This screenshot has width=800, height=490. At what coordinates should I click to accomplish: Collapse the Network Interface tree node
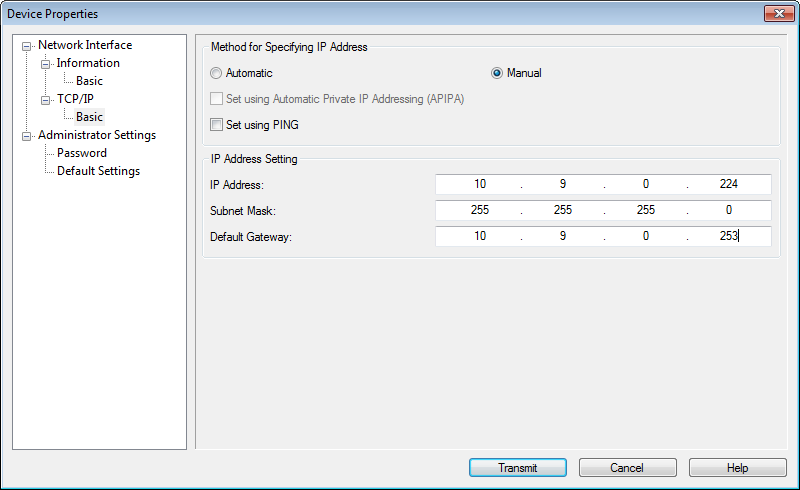coord(27,46)
